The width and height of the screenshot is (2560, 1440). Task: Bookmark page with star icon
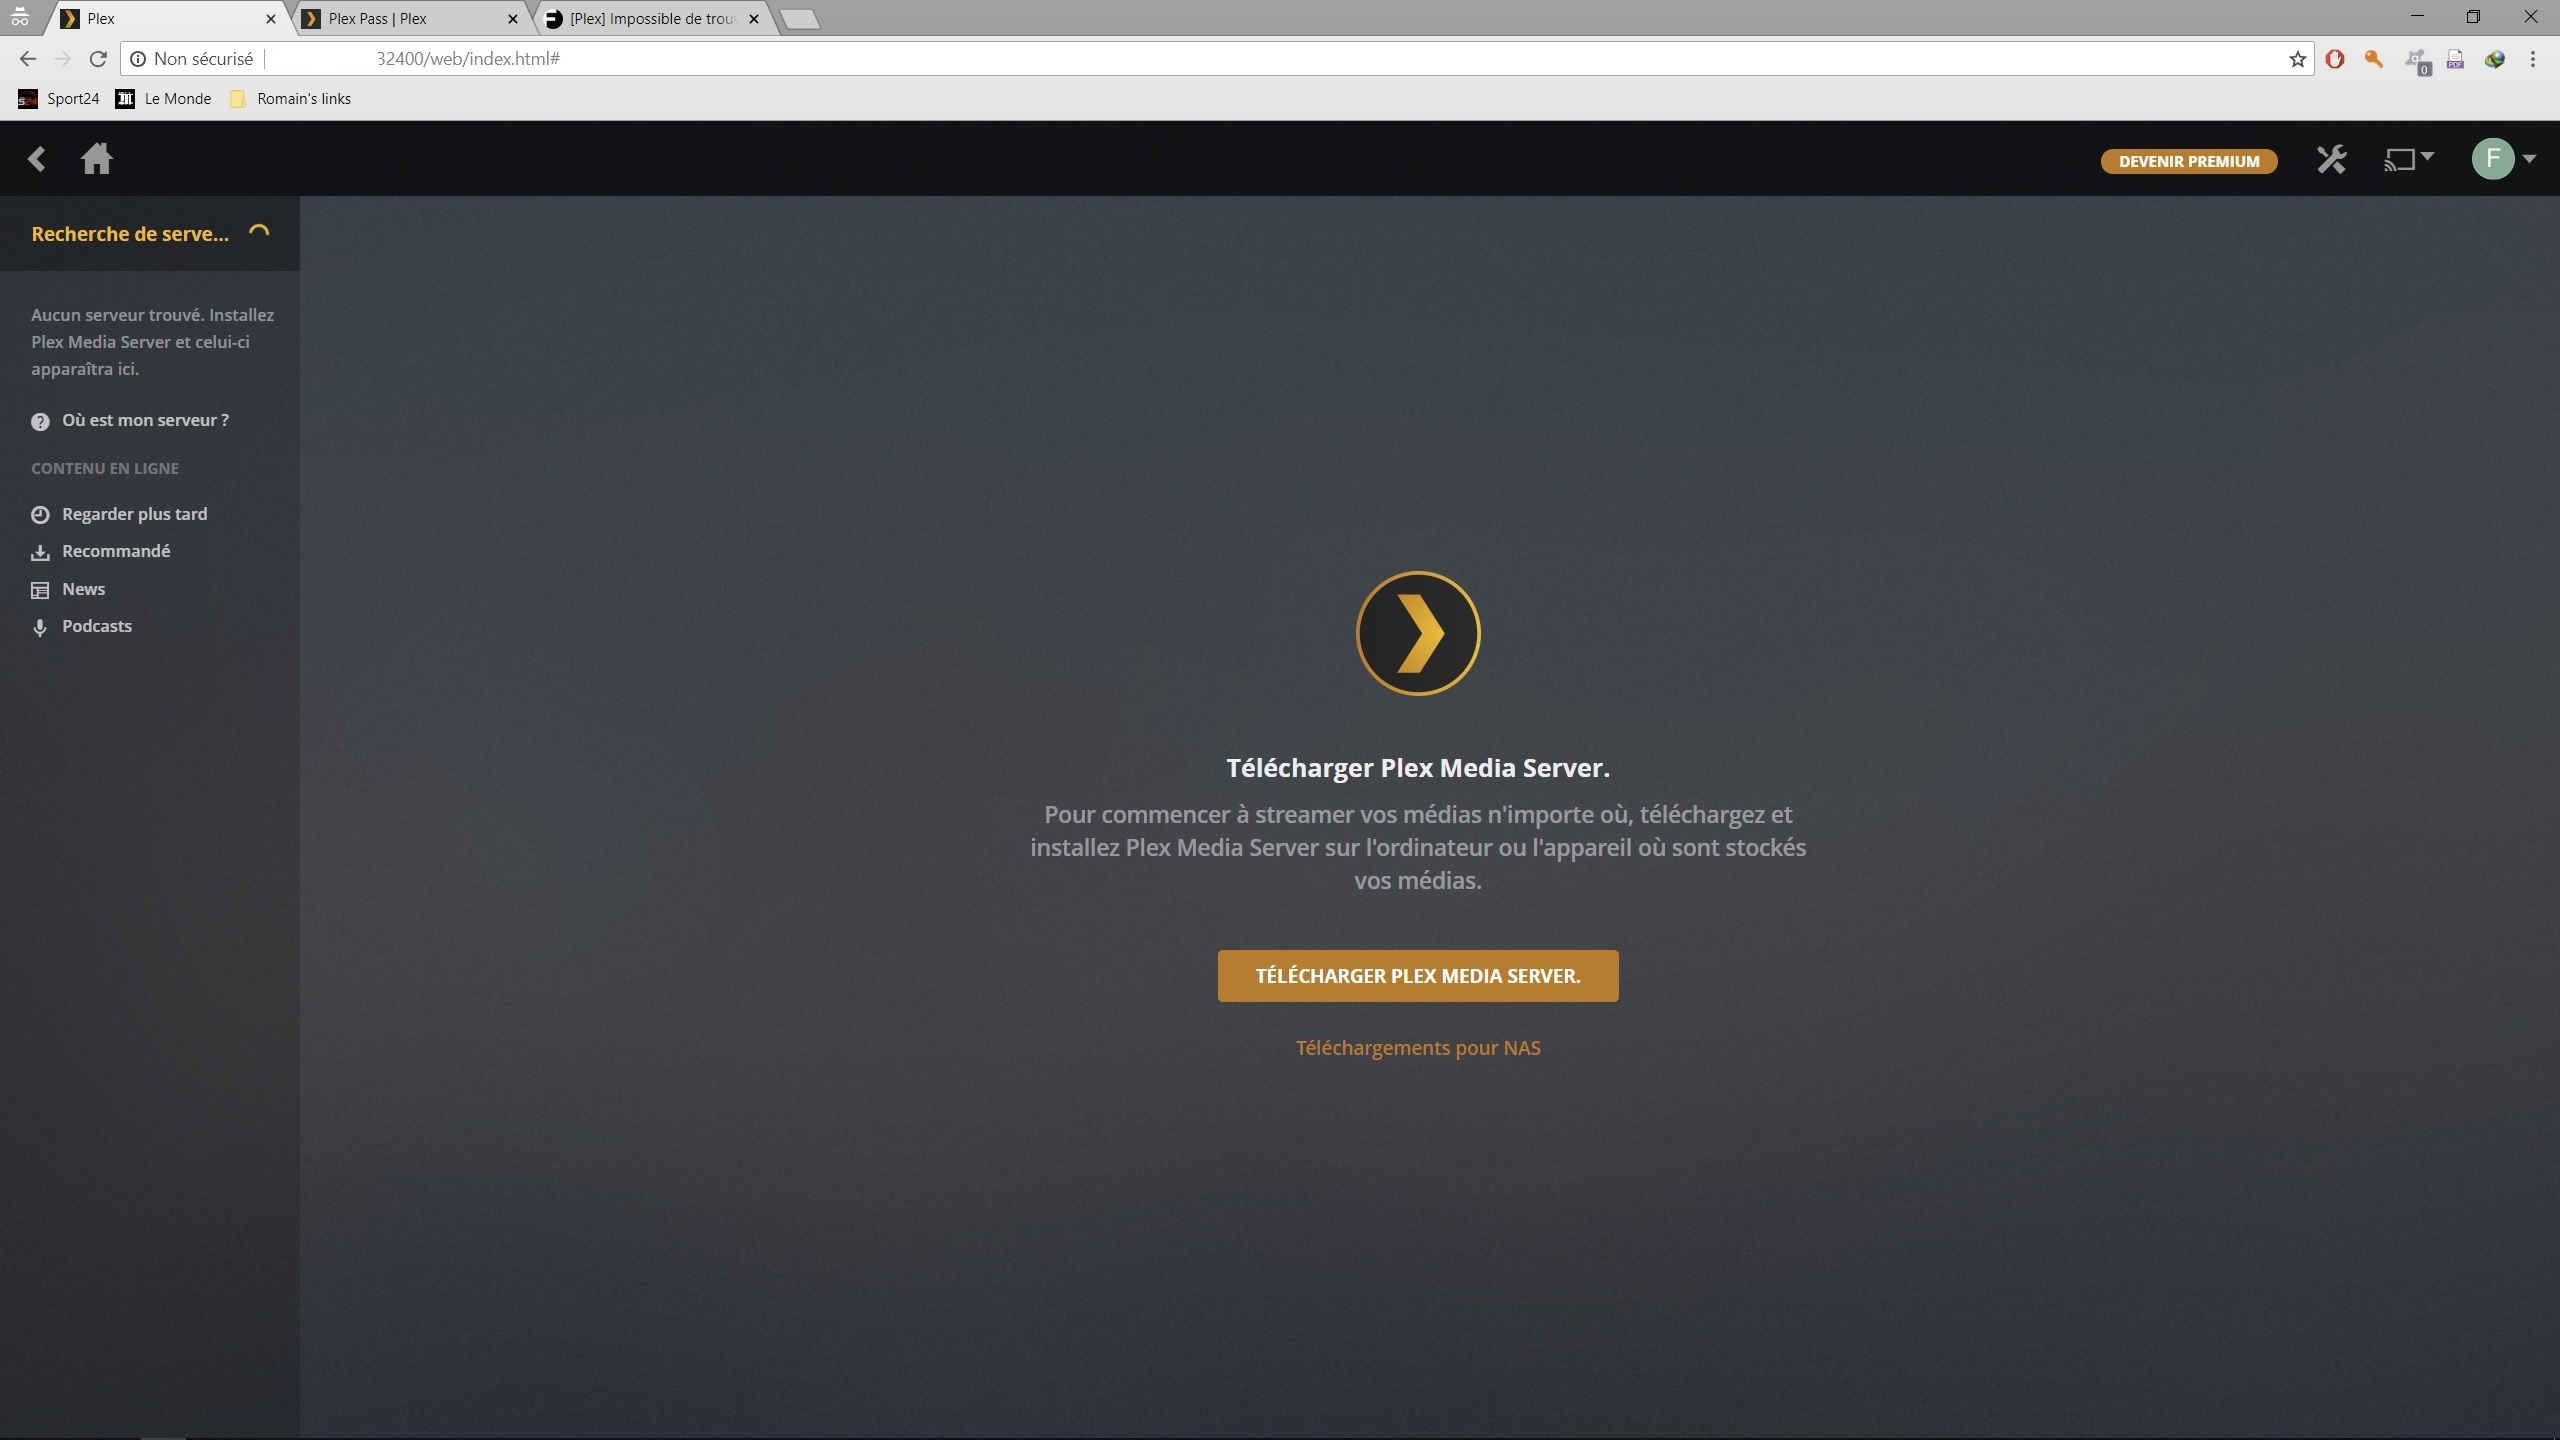coord(2297,59)
